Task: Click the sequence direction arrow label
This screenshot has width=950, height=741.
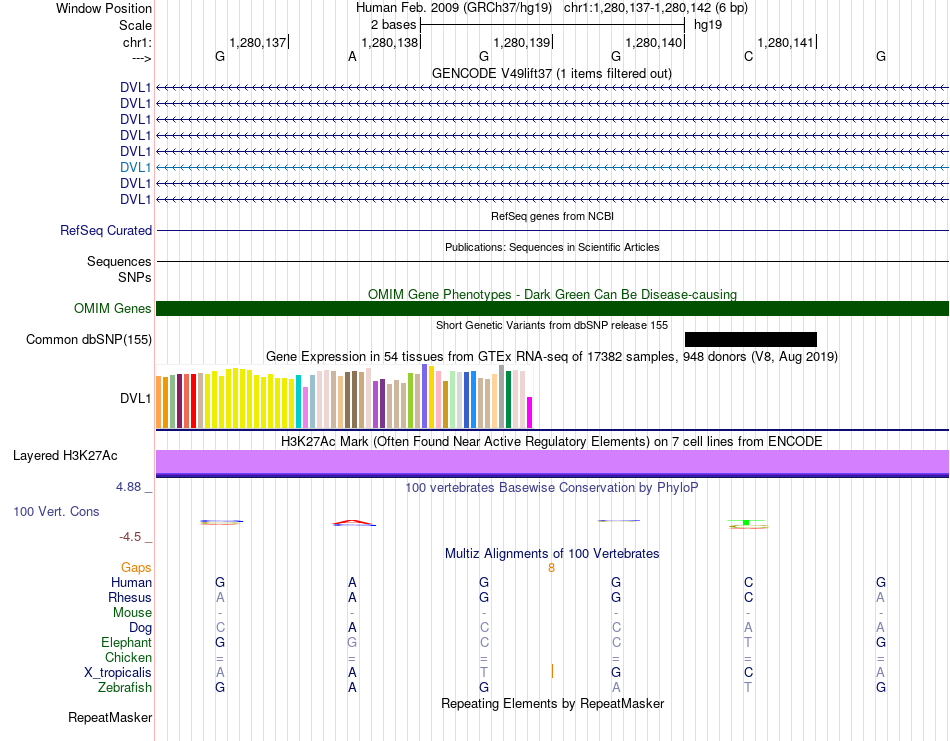Action: tap(141, 58)
